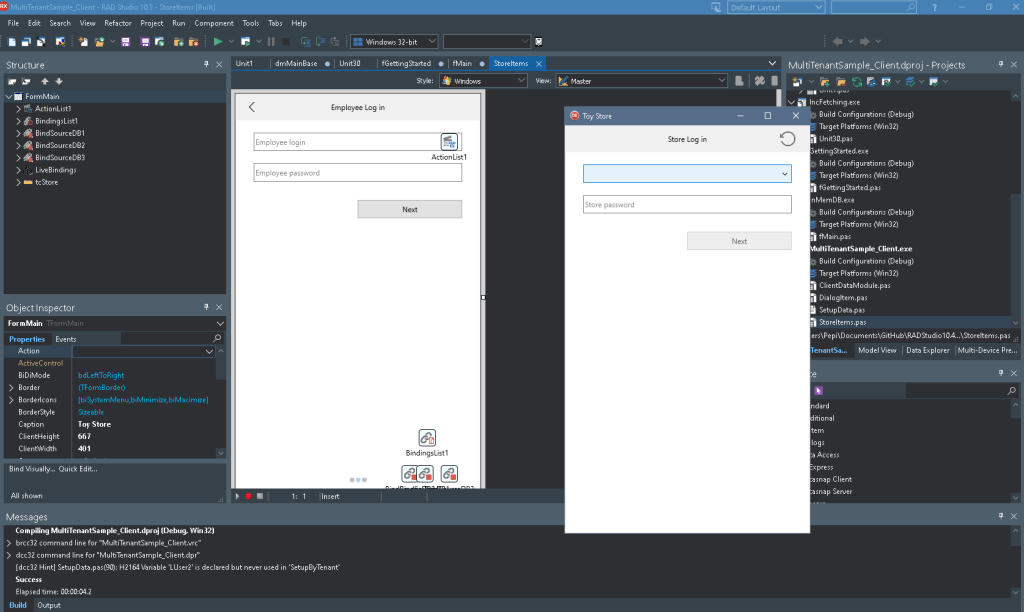Click the Quick Edit link
The height and width of the screenshot is (612, 1024).
[78, 469]
